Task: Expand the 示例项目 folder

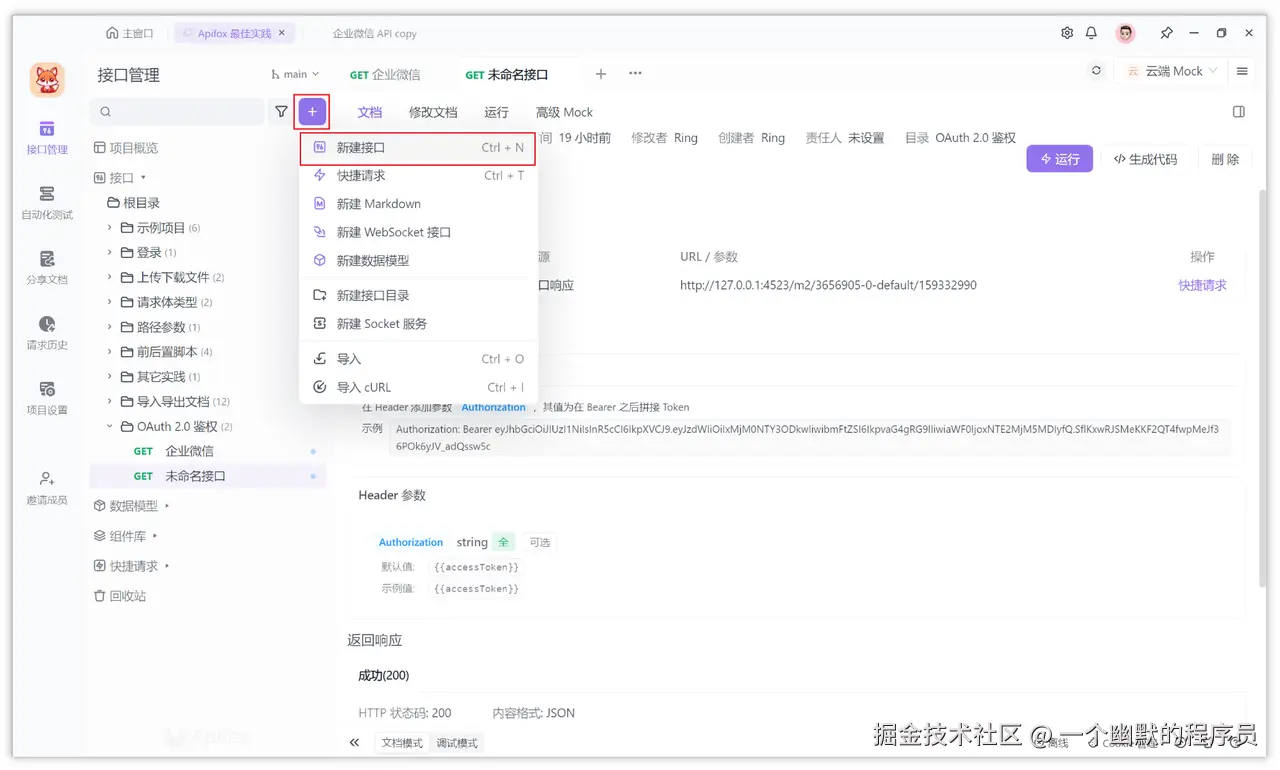Action: tap(110, 227)
